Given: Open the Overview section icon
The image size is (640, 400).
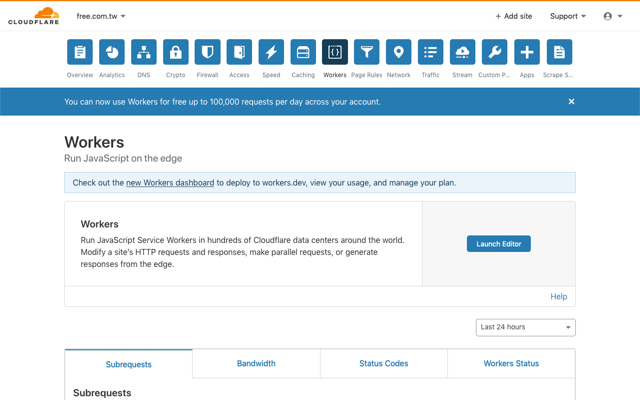Looking at the screenshot, I should pyautogui.click(x=80, y=52).
